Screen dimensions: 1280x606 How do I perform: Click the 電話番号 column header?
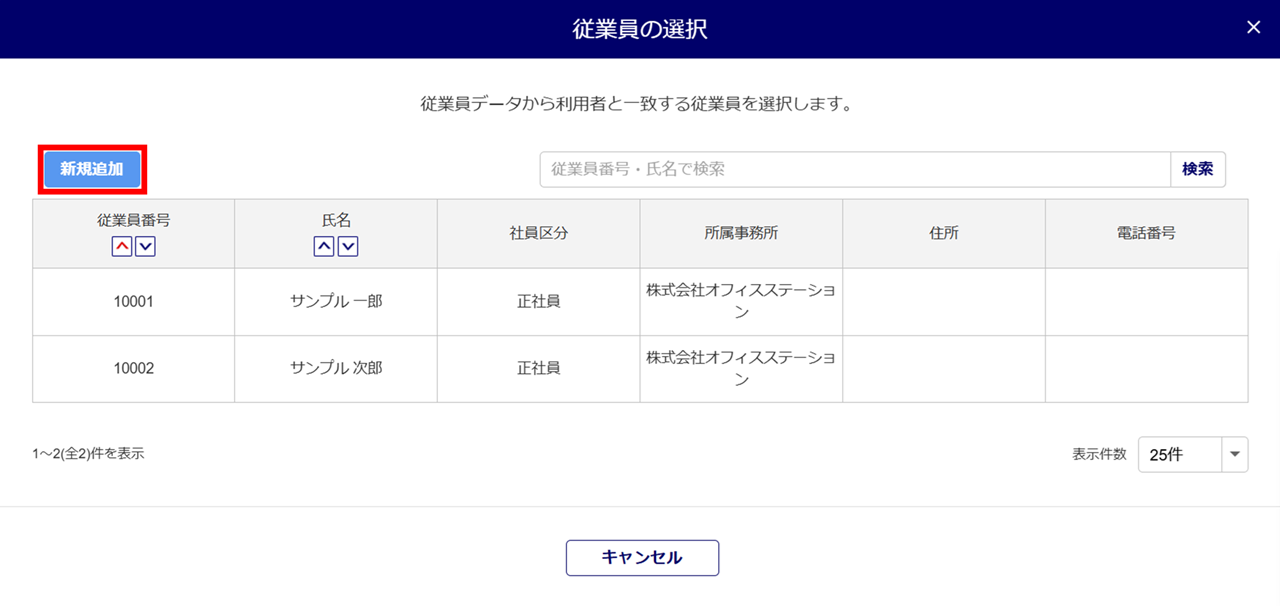[1146, 233]
